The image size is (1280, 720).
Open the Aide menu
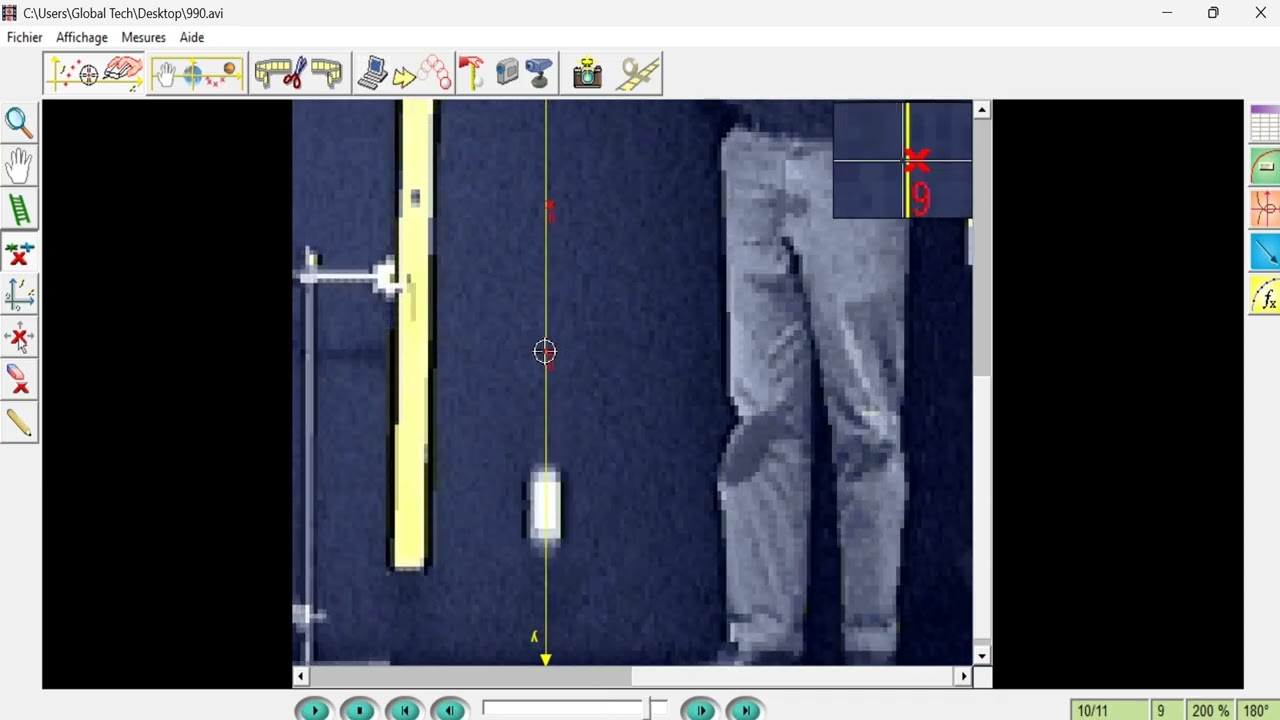click(192, 37)
